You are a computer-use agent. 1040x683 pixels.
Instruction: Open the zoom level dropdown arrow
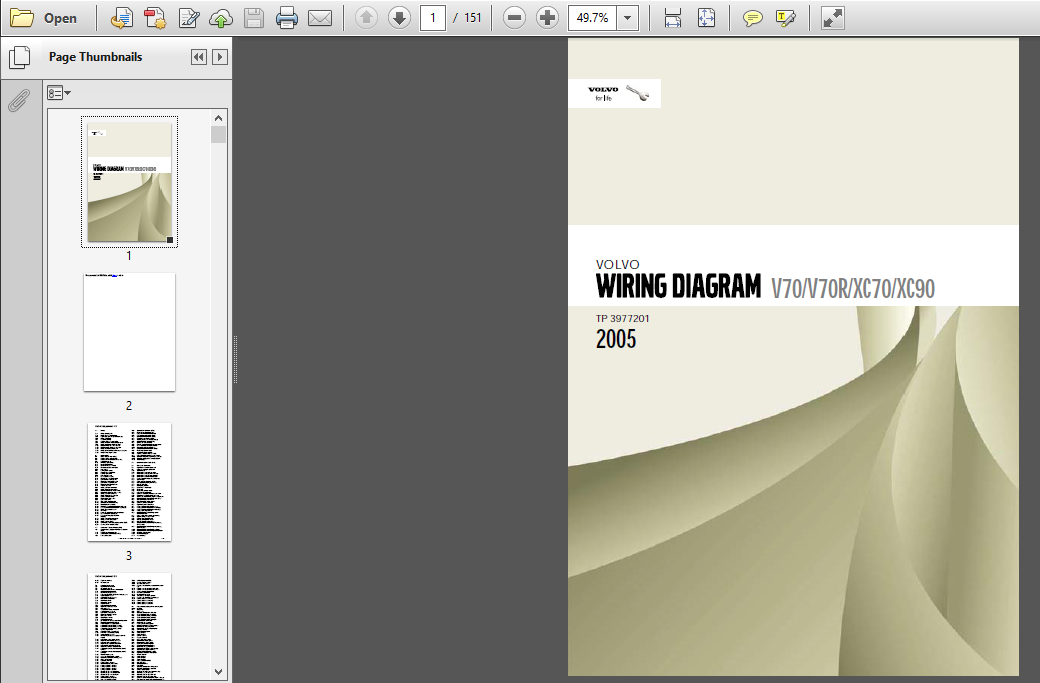(627, 18)
